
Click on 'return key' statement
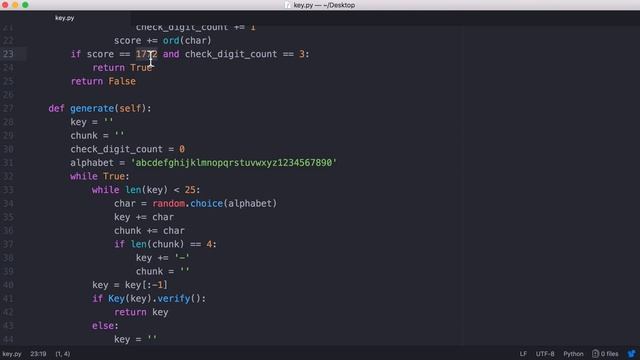tap(141, 312)
